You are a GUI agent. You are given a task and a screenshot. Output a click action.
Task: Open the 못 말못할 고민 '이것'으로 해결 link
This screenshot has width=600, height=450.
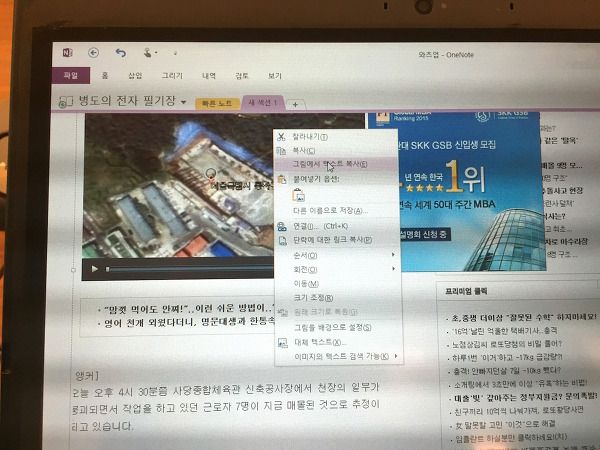505,424
